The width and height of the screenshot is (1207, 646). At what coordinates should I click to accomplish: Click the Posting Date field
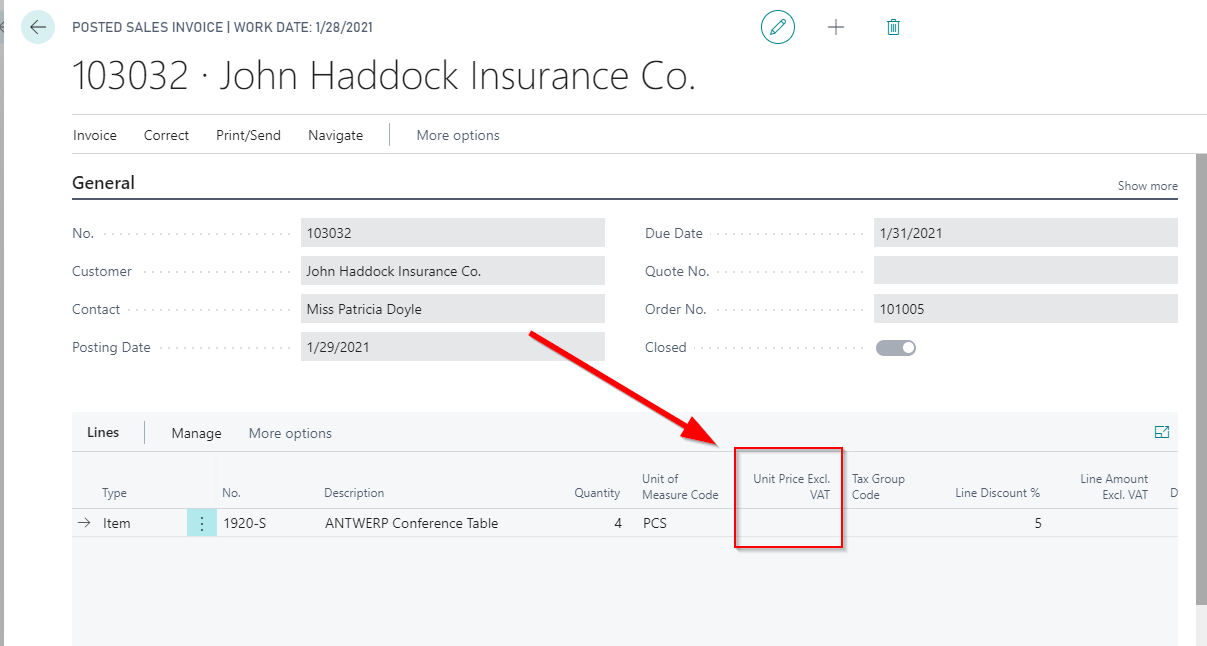(452, 346)
